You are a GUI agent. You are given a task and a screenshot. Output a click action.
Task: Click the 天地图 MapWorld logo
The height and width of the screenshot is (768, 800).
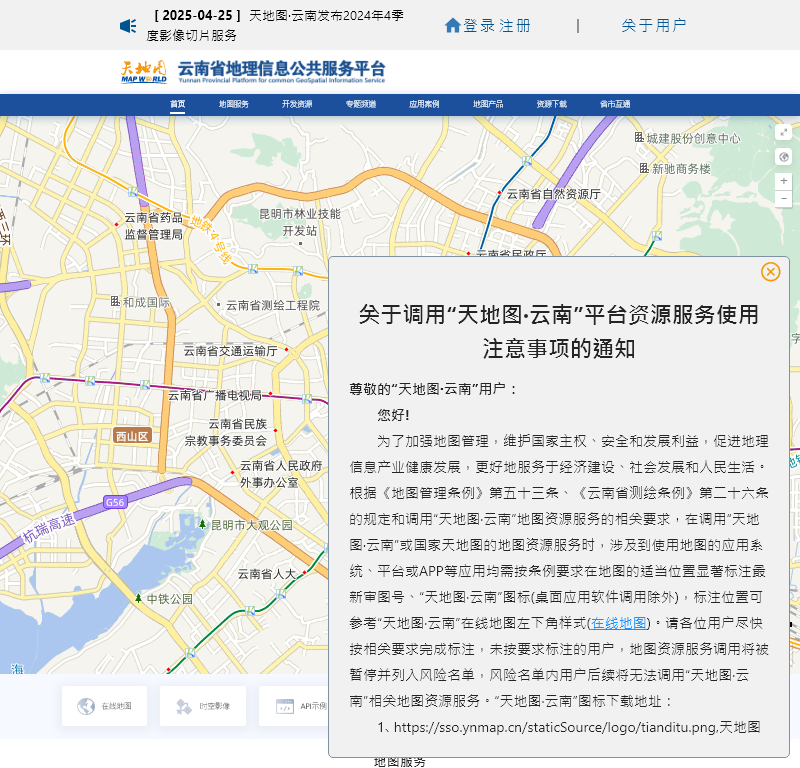pos(144,71)
